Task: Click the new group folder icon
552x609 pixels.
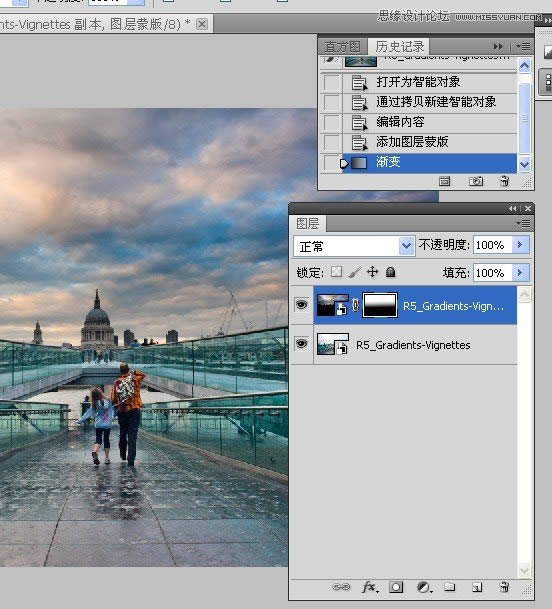Action: [x=450, y=586]
